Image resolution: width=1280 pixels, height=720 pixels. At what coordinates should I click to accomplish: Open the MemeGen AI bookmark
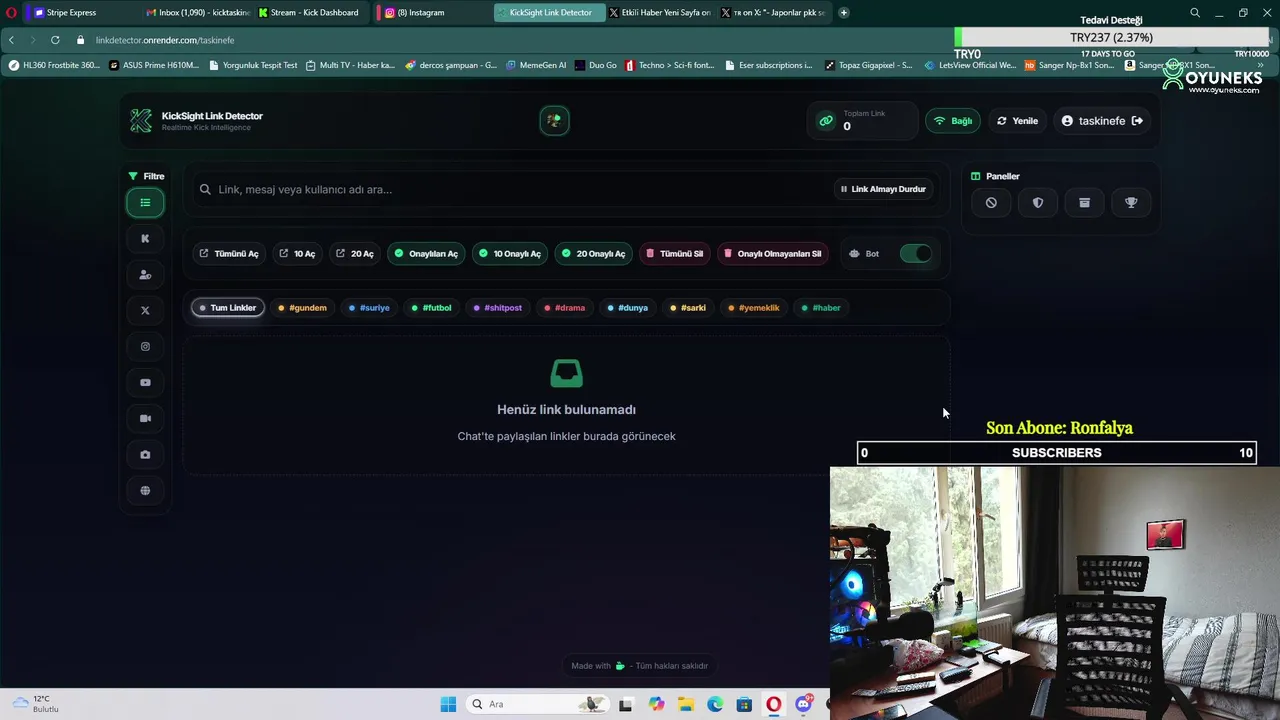point(536,65)
